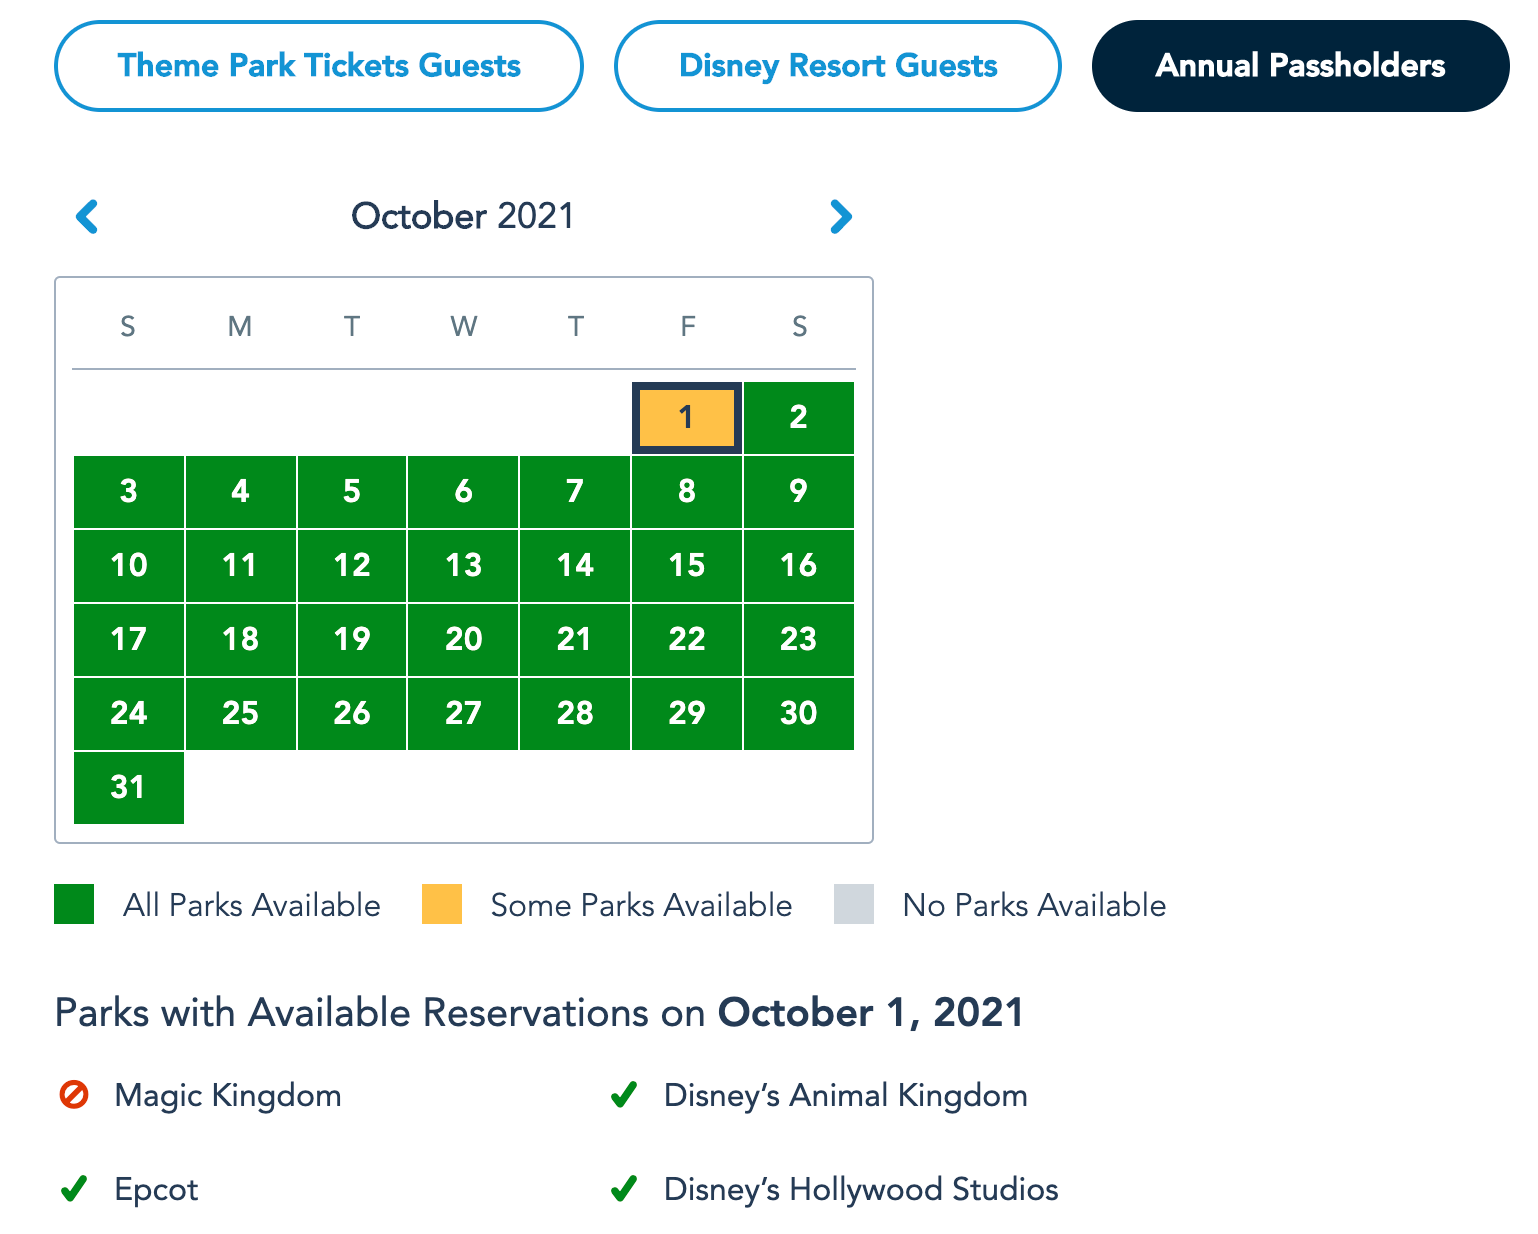Choose October 15 in the calendar

coord(686,565)
